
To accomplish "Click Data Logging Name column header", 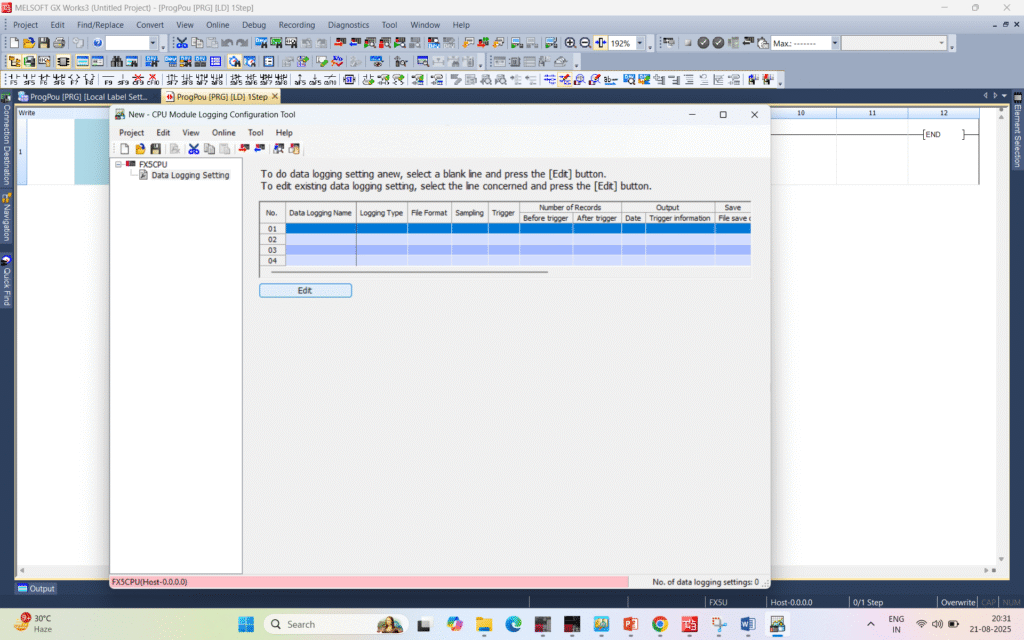I will pyautogui.click(x=321, y=213).
